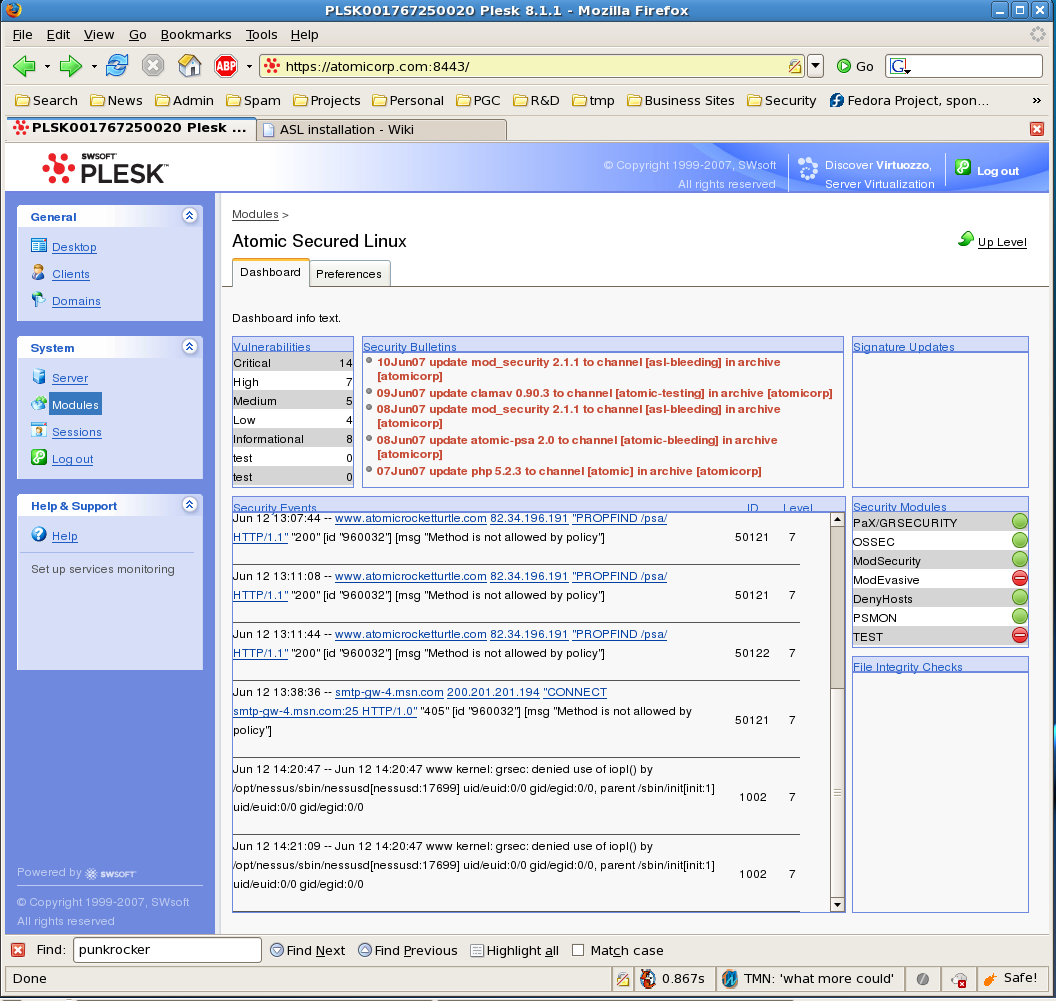
Task: Click the PaX/GRSECURITY green status icon
Action: [x=1019, y=522]
